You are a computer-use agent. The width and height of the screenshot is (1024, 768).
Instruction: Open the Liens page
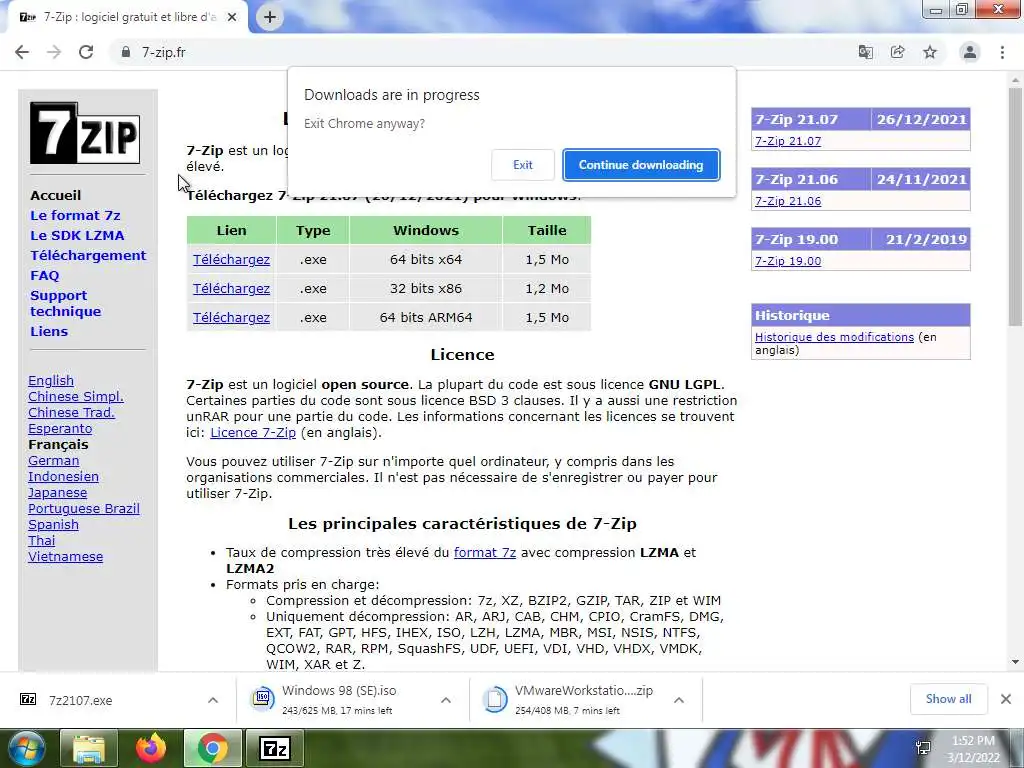[49, 331]
